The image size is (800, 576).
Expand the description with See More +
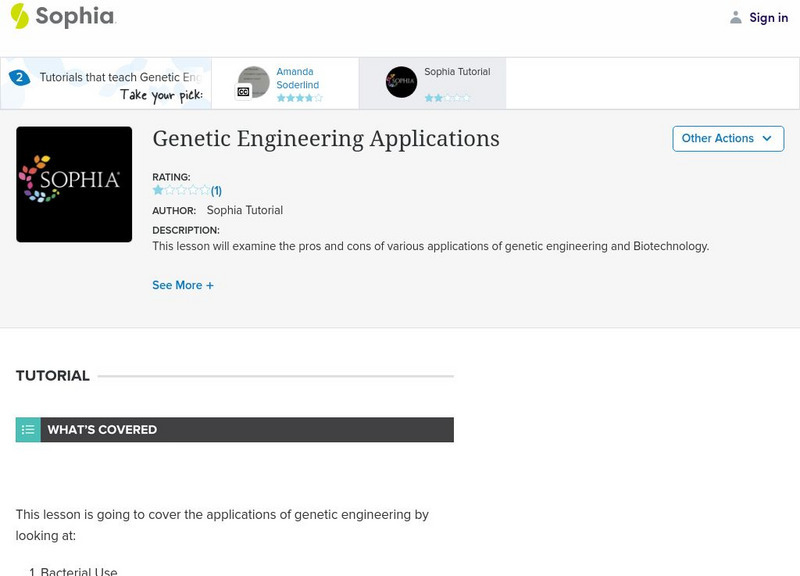pyautogui.click(x=183, y=285)
